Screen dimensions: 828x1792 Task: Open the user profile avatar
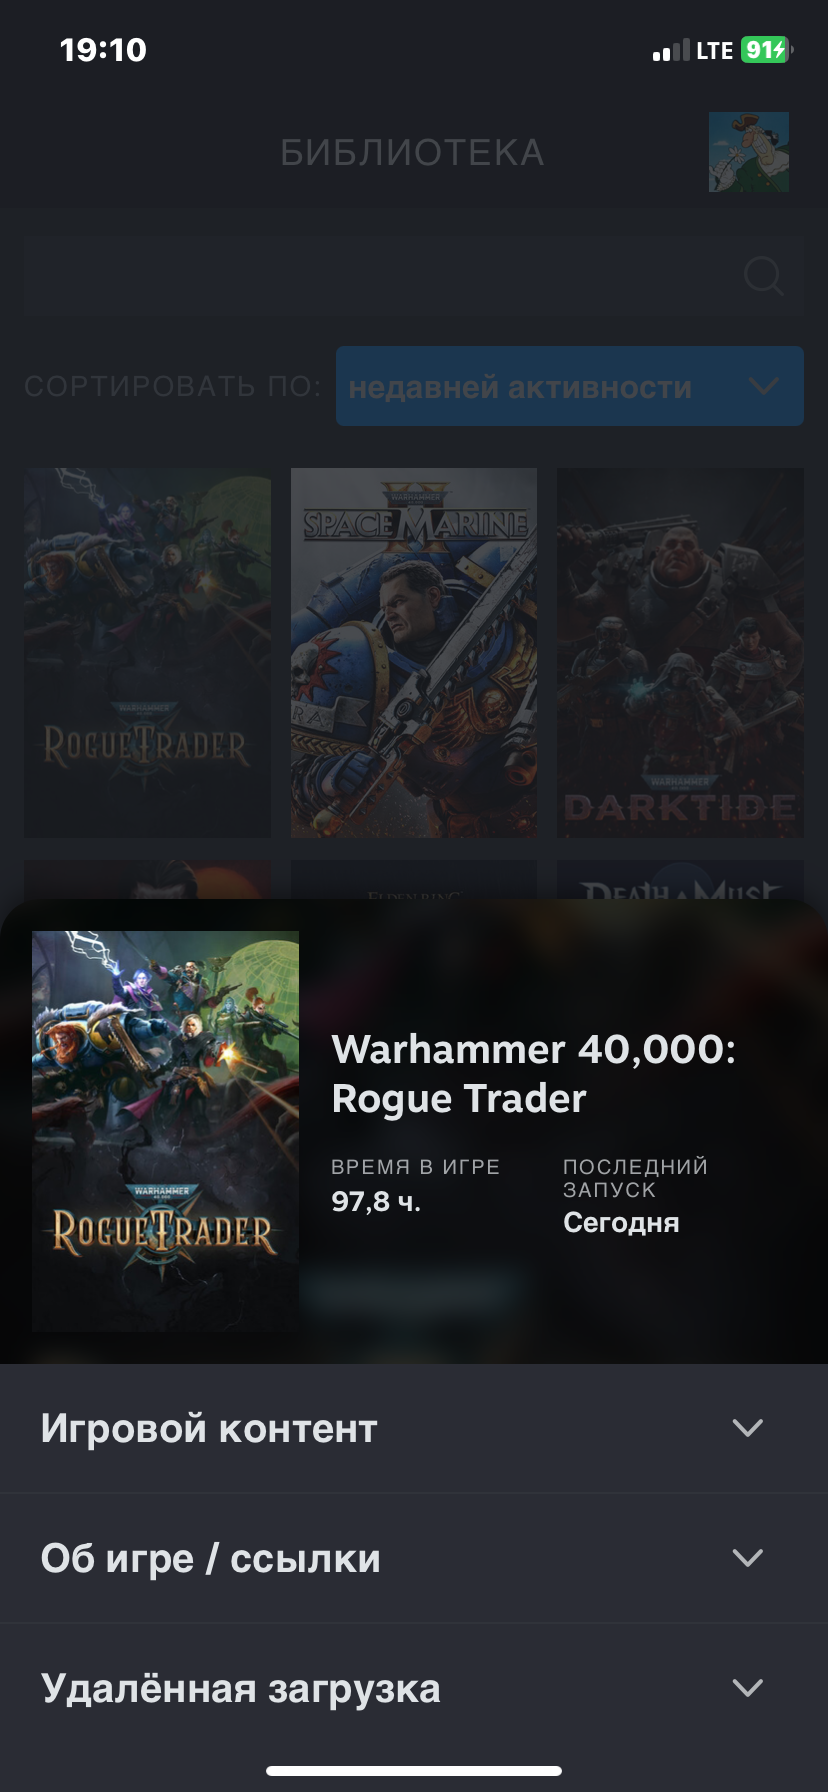pyautogui.click(x=749, y=152)
